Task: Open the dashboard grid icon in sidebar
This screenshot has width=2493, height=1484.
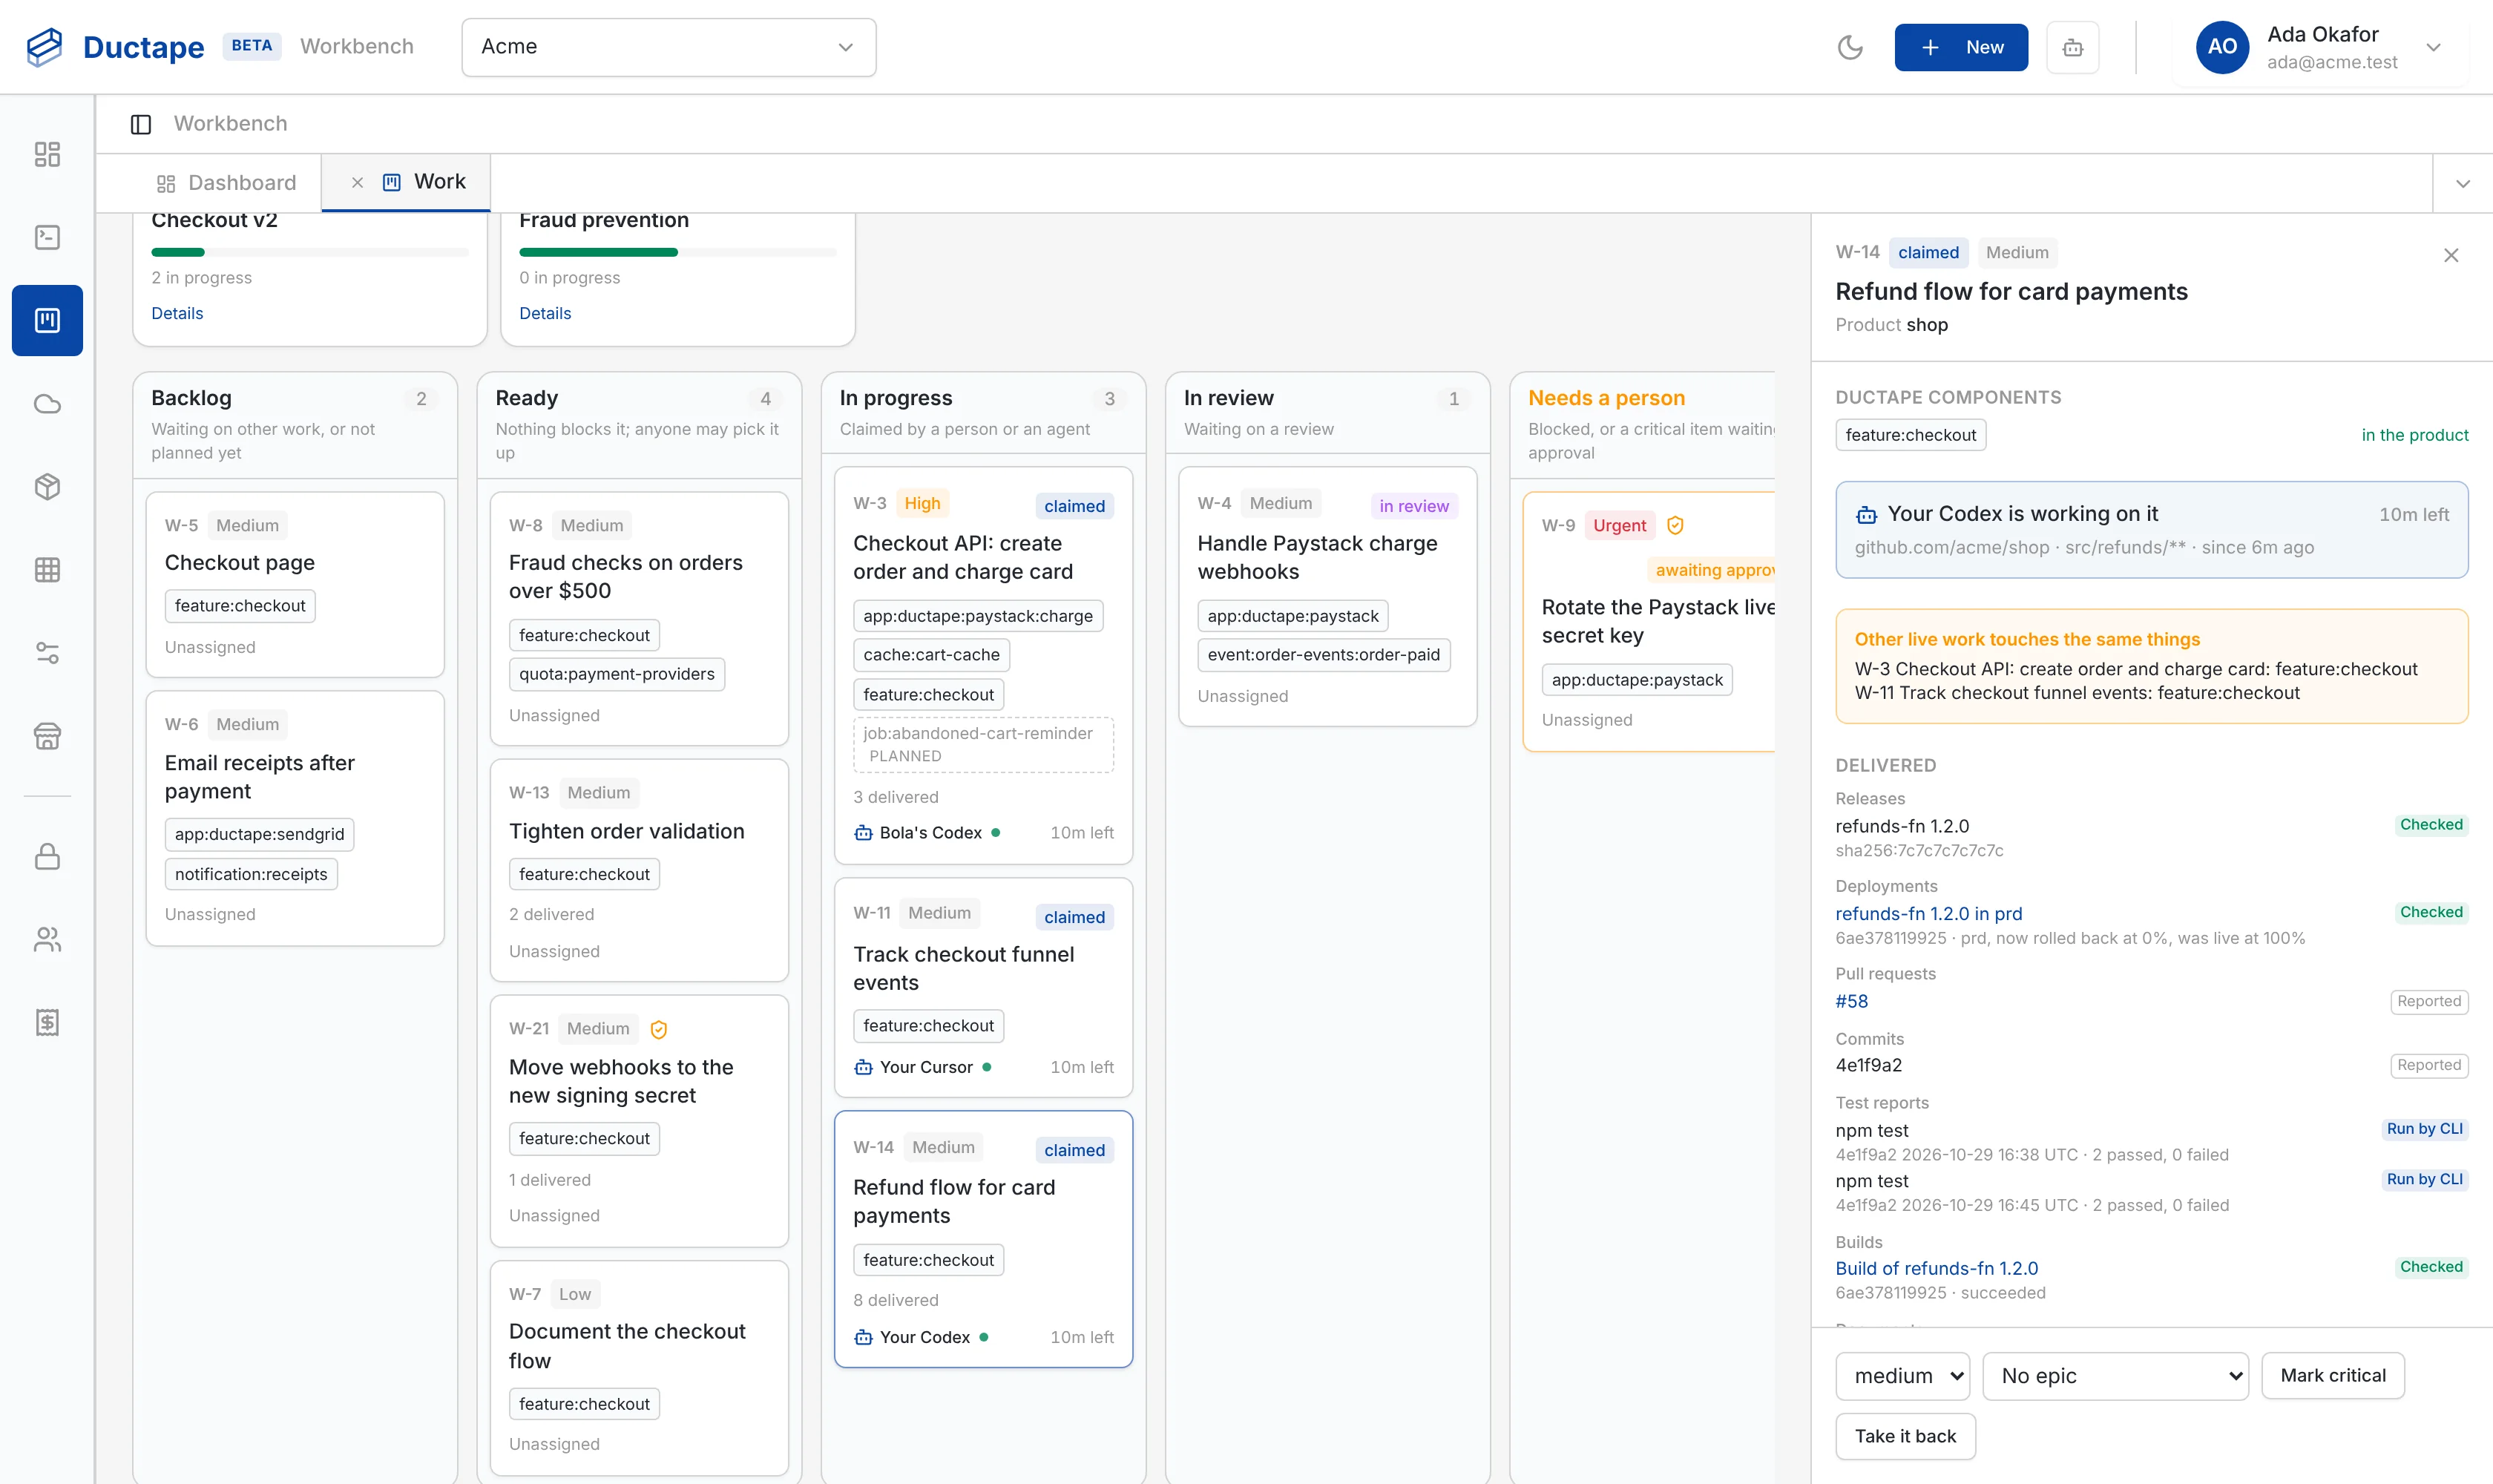Action: [47, 154]
